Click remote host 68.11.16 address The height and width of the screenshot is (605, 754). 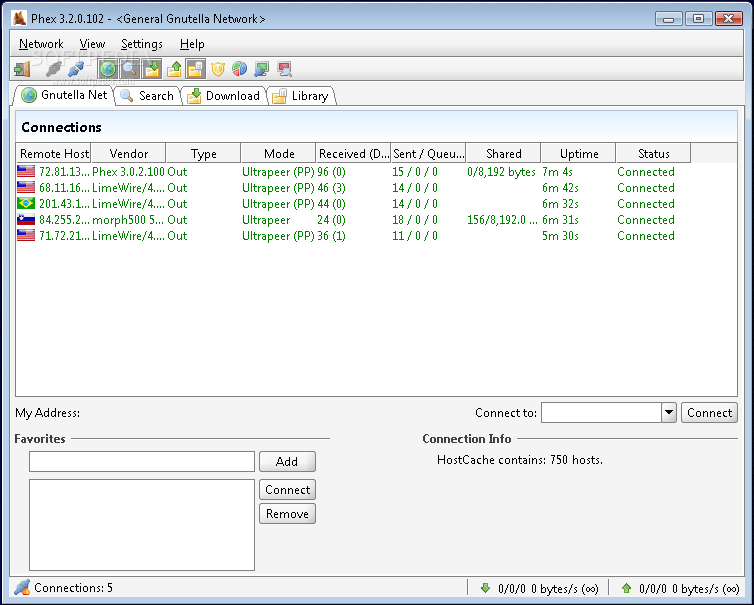point(64,188)
